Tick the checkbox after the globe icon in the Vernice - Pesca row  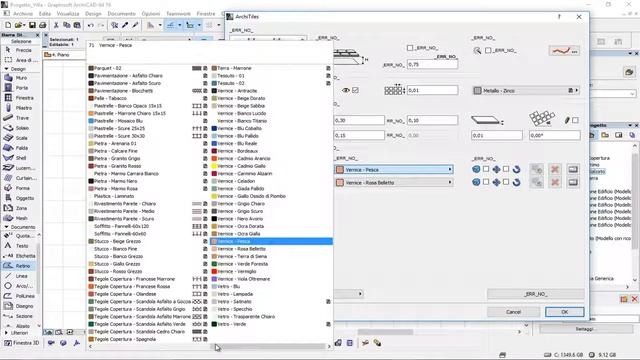486,169
